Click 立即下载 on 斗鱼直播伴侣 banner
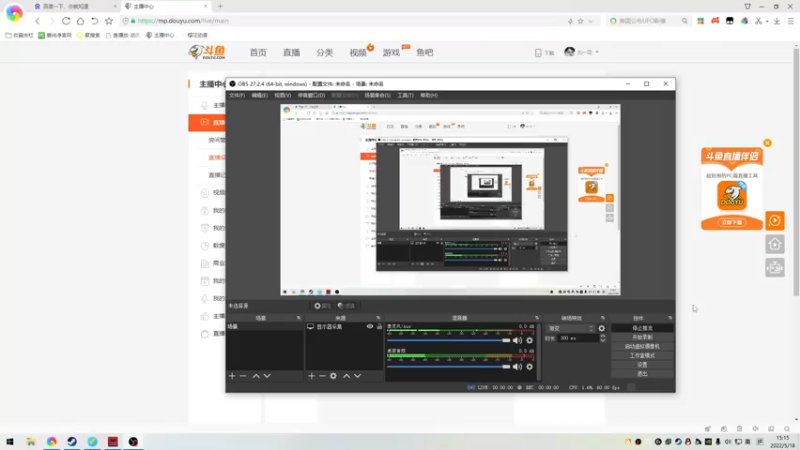800x450 pixels. pyautogui.click(x=732, y=222)
